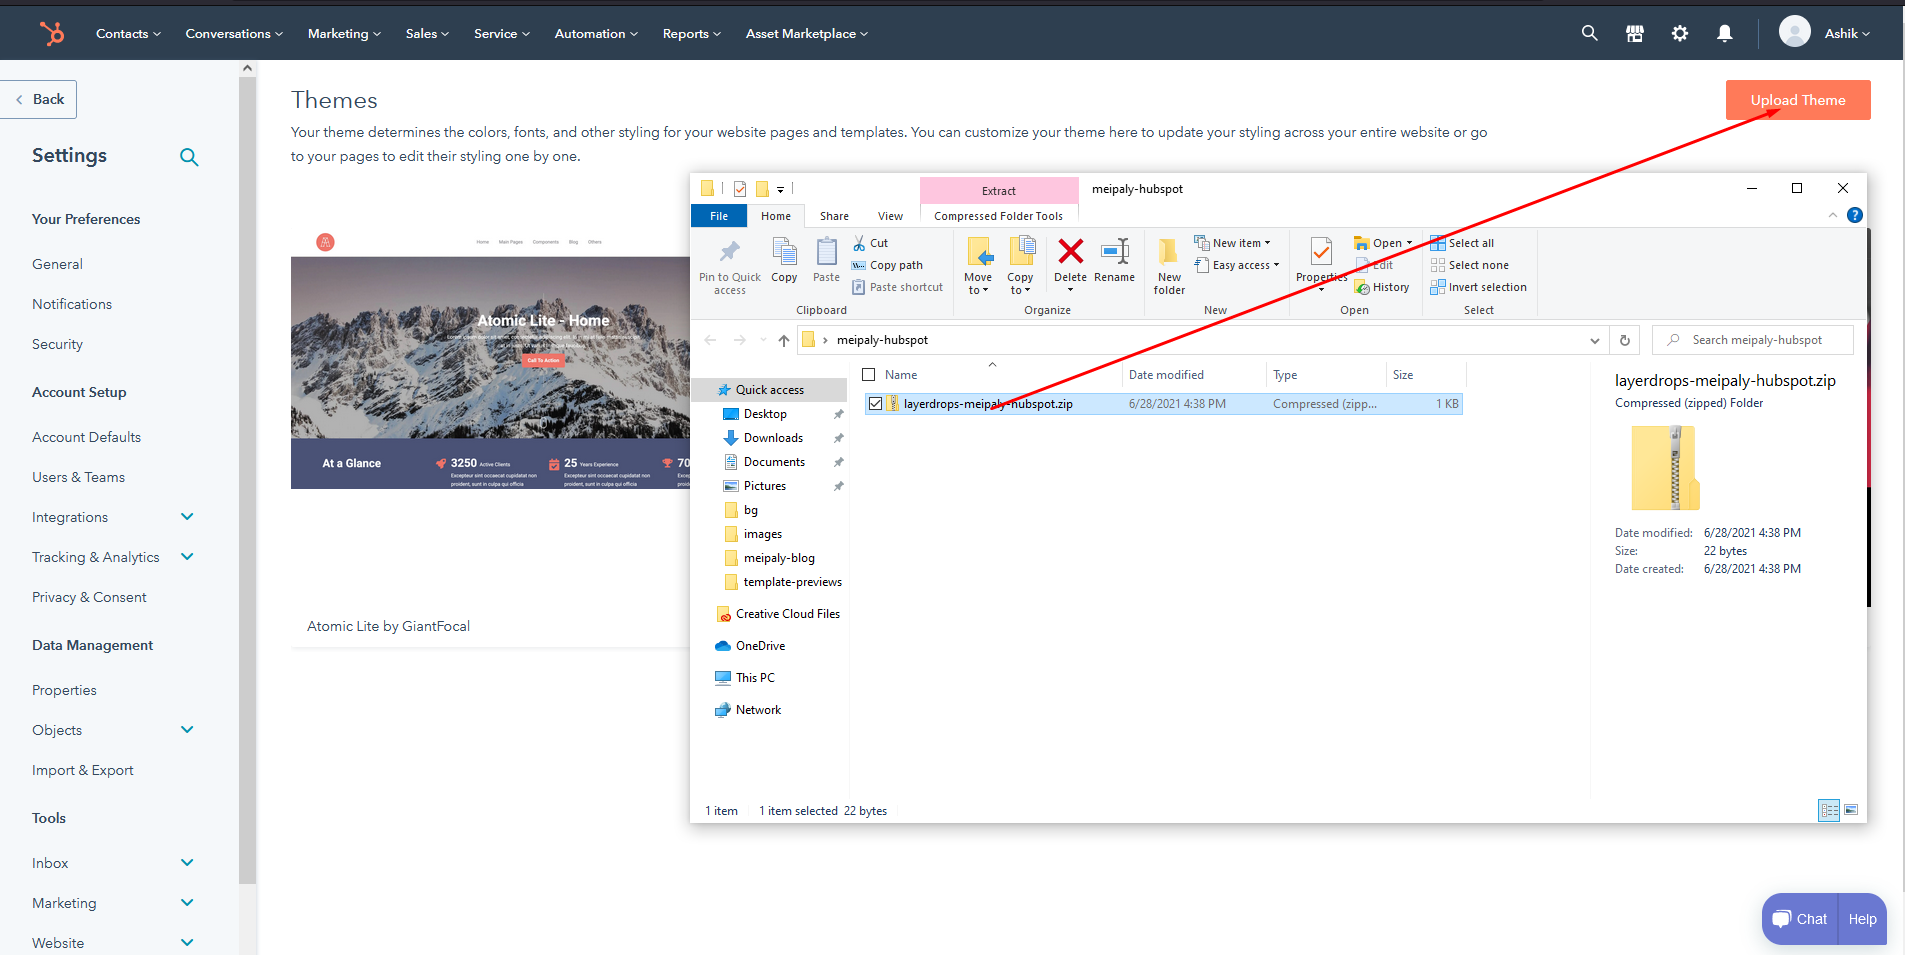Switch to the Share ribbon tab
This screenshot has width=1905, height=955.
(834, 216)
